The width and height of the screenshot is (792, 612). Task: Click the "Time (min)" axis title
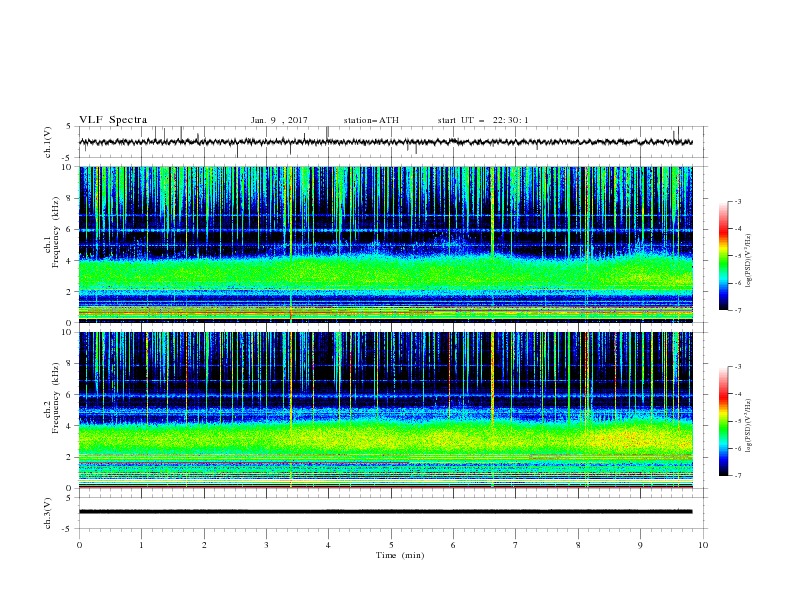(400, 555)
